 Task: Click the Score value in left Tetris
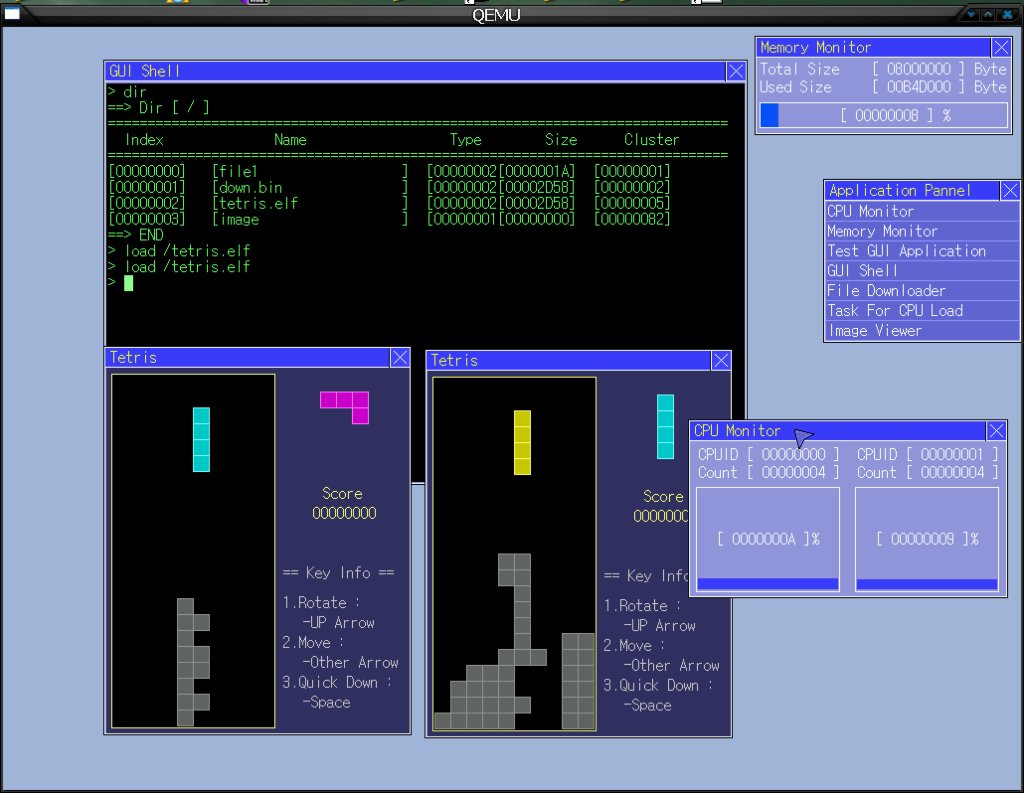(344, 513)
